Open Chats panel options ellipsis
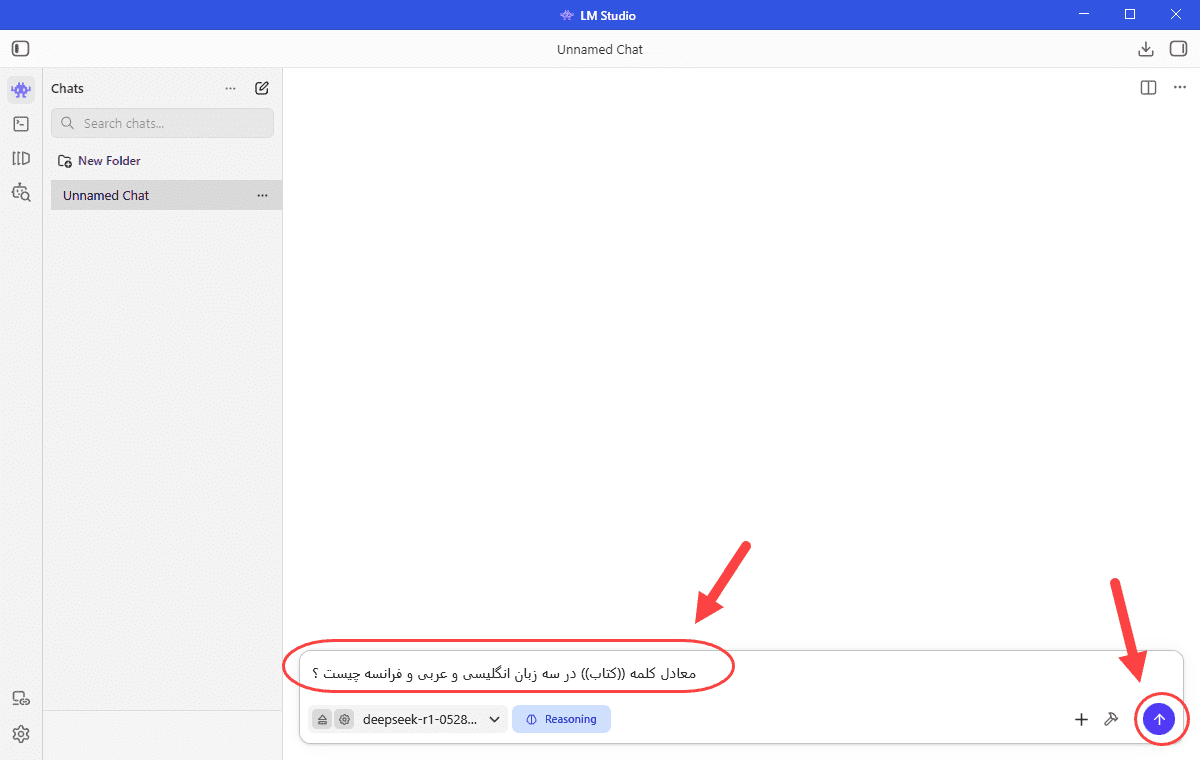 [231, 88]
